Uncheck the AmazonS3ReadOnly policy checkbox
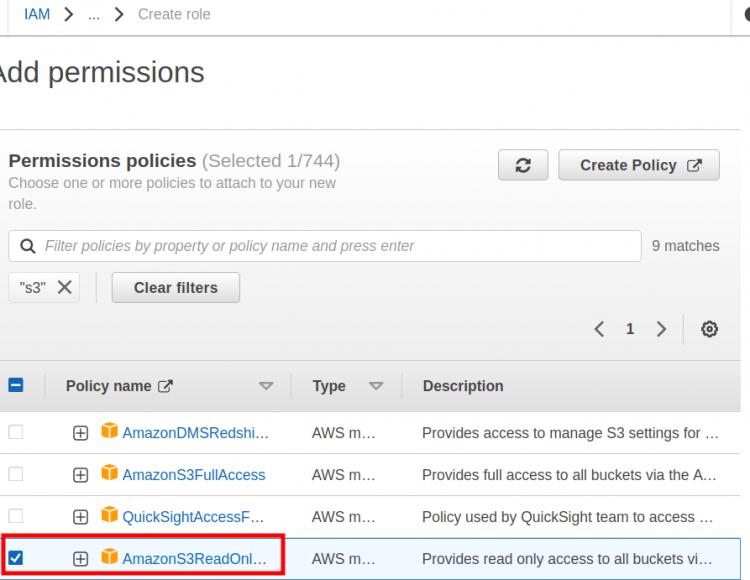750x580 pixels. coord(16,558)
